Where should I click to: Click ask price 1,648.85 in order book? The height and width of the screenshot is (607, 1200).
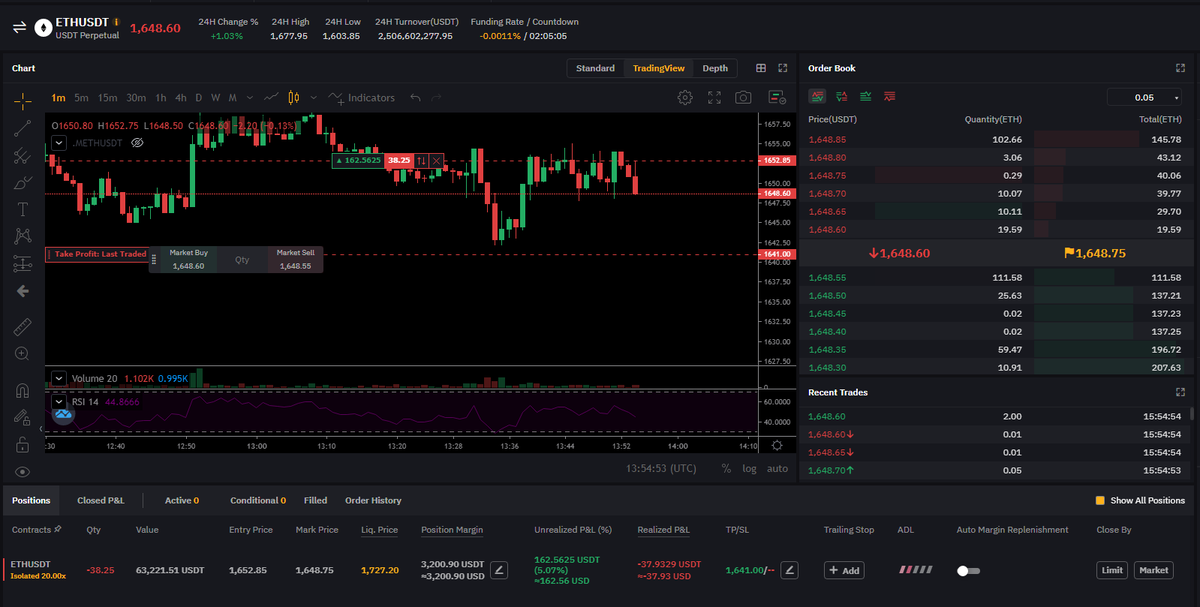pos(827,140)
